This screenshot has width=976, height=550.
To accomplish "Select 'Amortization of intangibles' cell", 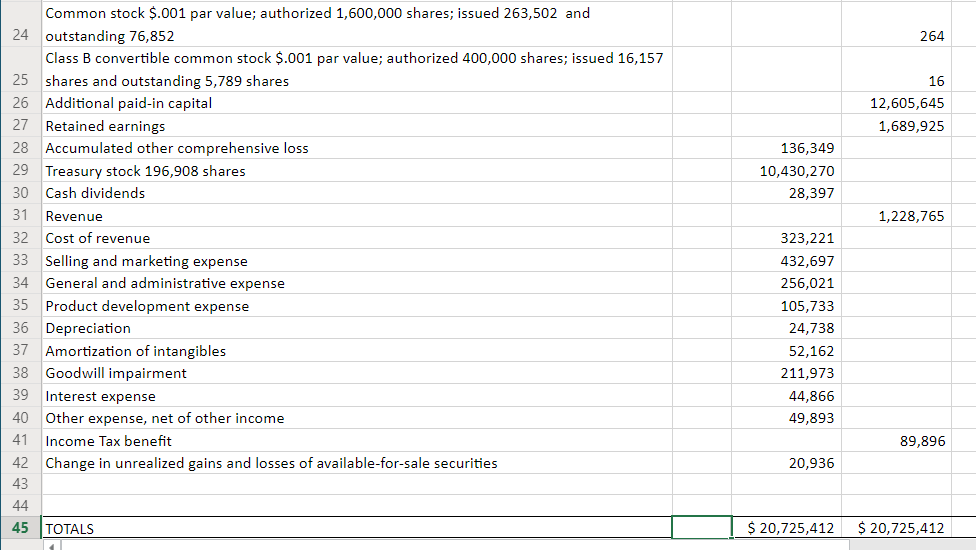I will pyautogui.click(x=357, y=350).
